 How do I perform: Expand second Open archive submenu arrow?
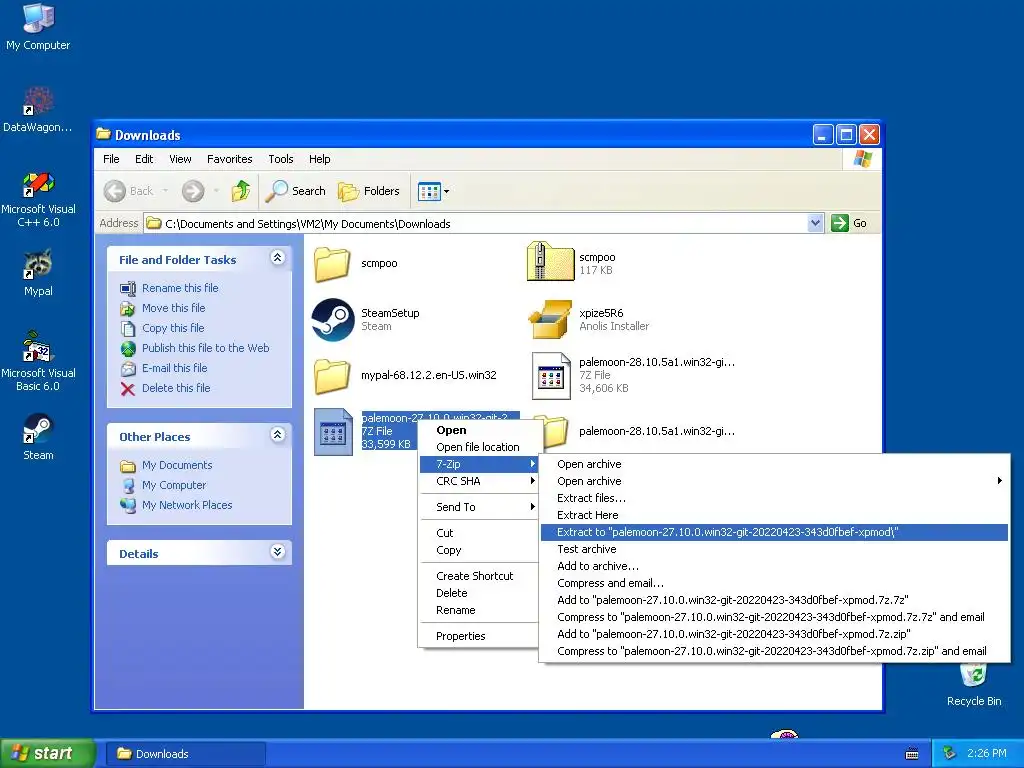pyautogui.click(x=999, y=481)
